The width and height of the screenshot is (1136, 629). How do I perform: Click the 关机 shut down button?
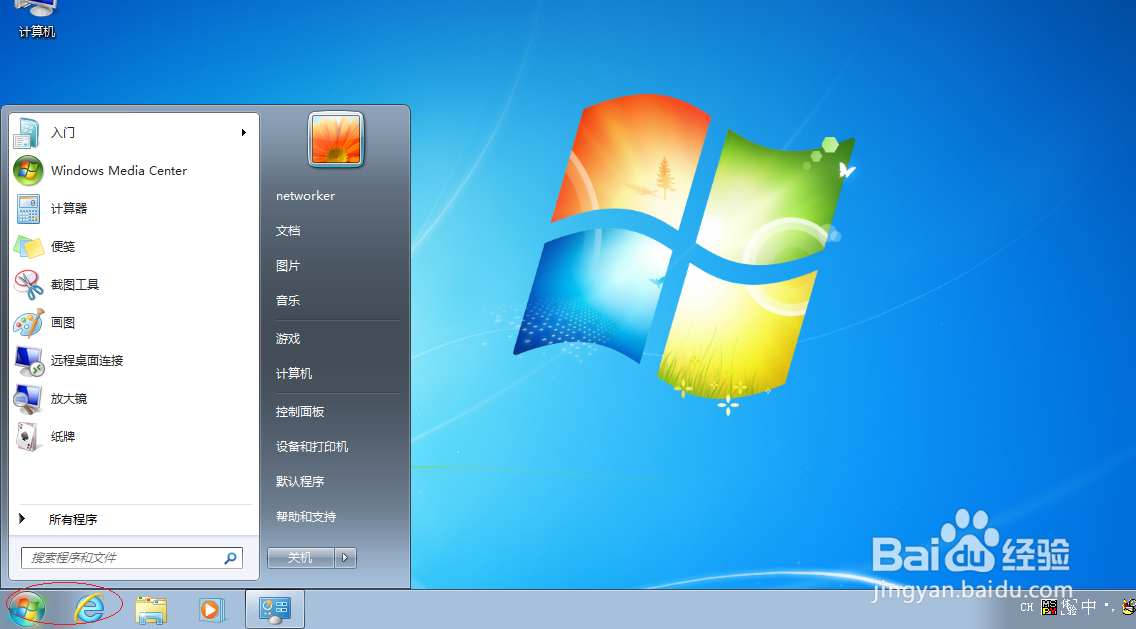301,558
